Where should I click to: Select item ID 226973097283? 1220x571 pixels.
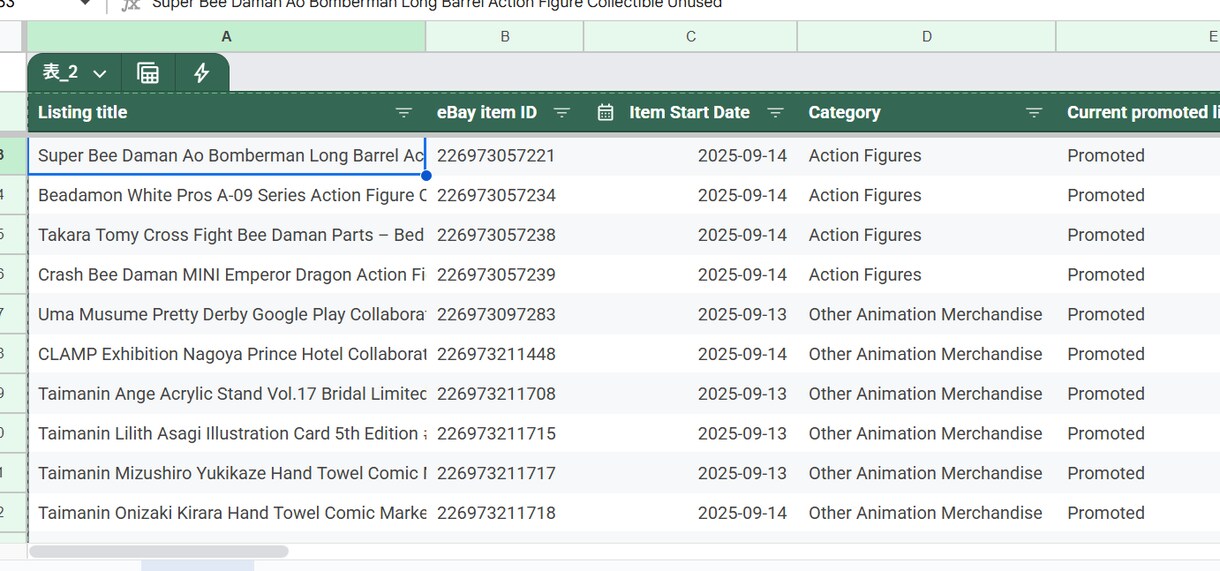pyautogui.click(x=505, y=314)
